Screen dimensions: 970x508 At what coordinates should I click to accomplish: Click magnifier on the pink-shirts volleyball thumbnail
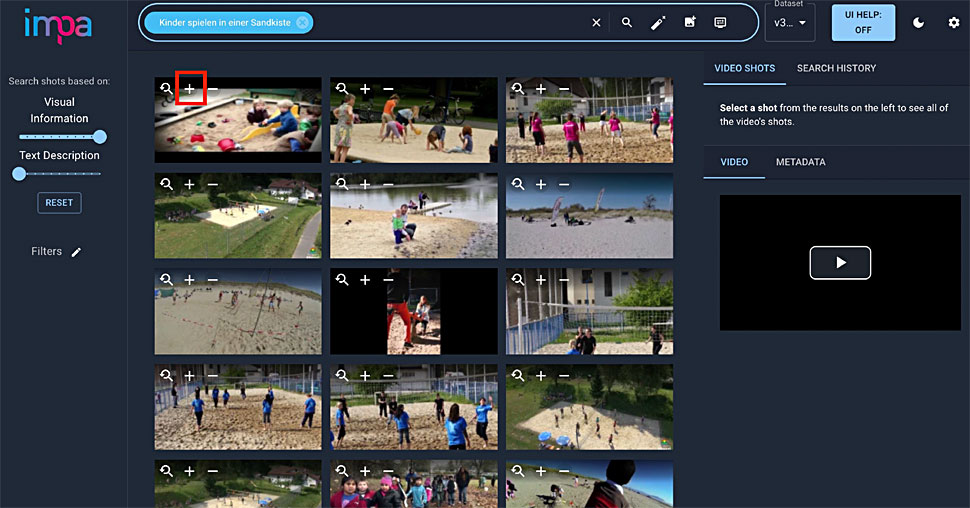tap(518, 89)
